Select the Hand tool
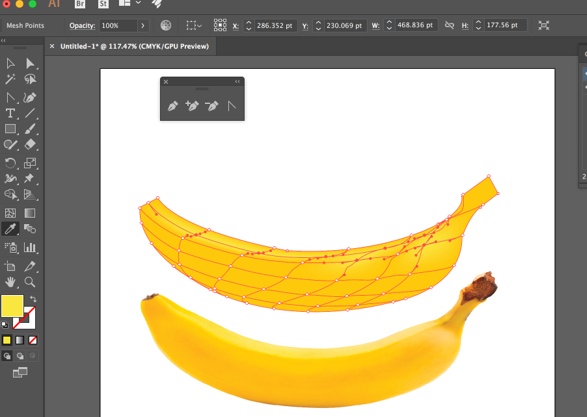The height and width of the screenshot is (417, 587). tap(10, 282)
